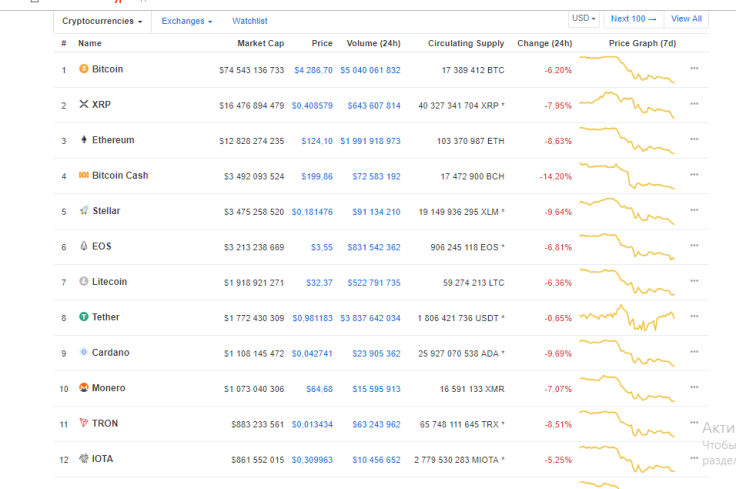The image size is (736, 489).
Task: Open the more-options dots for Stellar row
Action: click(694, 210)
